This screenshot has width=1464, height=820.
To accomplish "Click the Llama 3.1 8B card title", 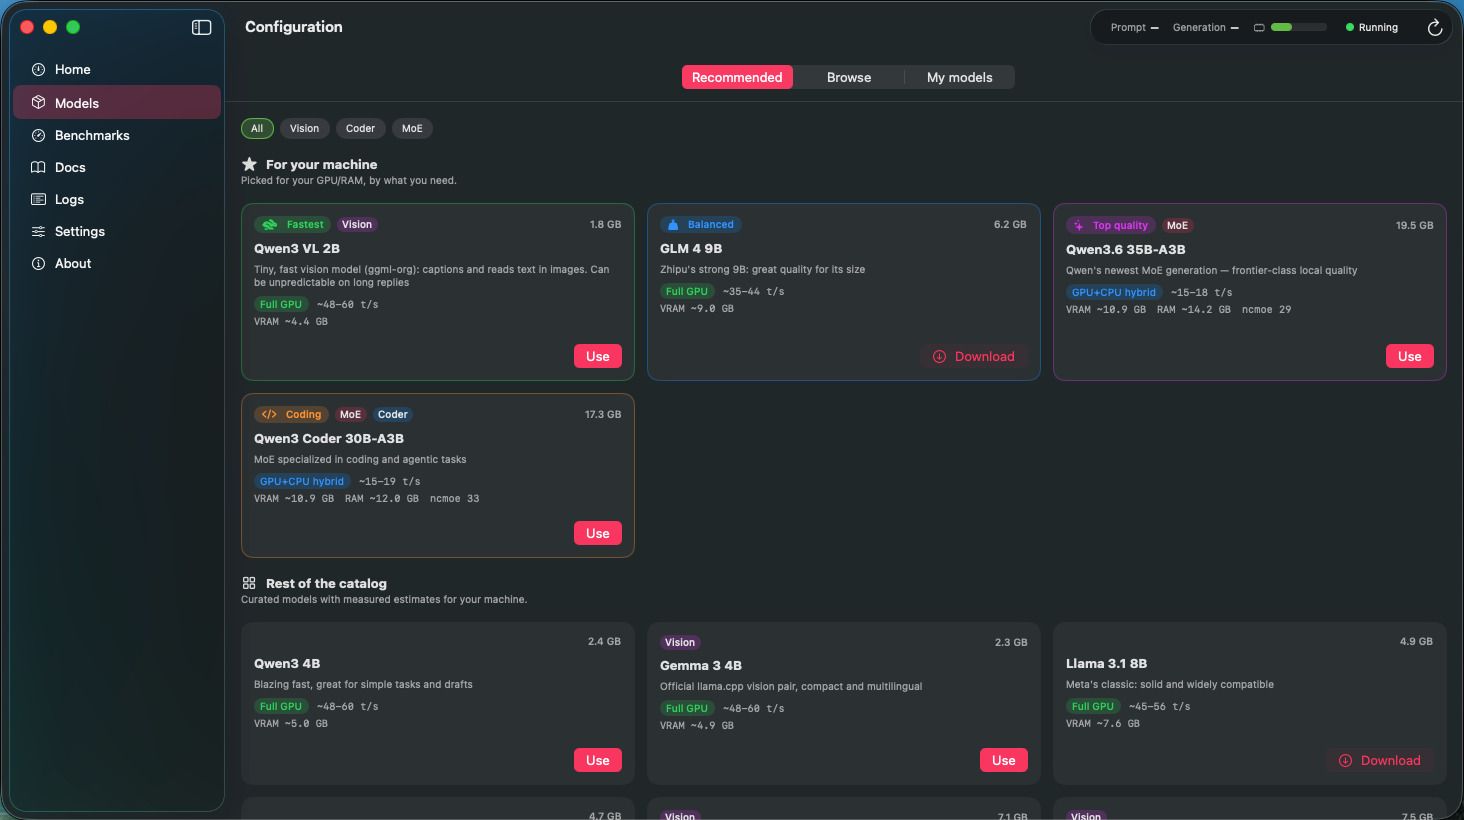I will (x=1106, y=664).
